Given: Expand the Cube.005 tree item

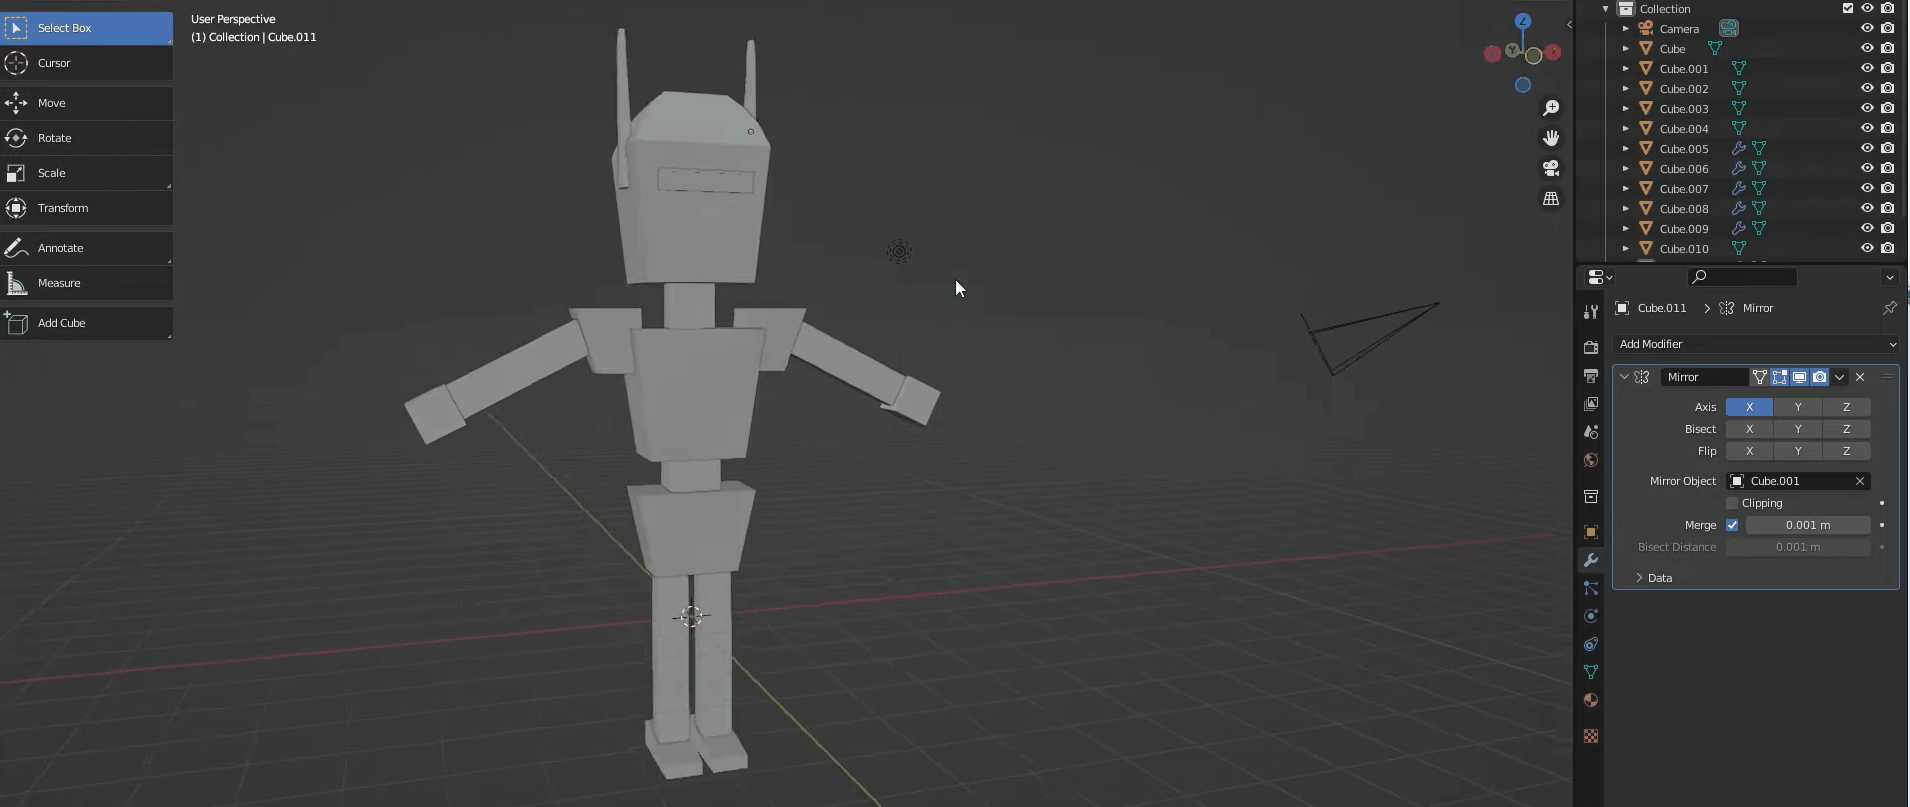Looking at the screenshot, I should (1626, 148).
